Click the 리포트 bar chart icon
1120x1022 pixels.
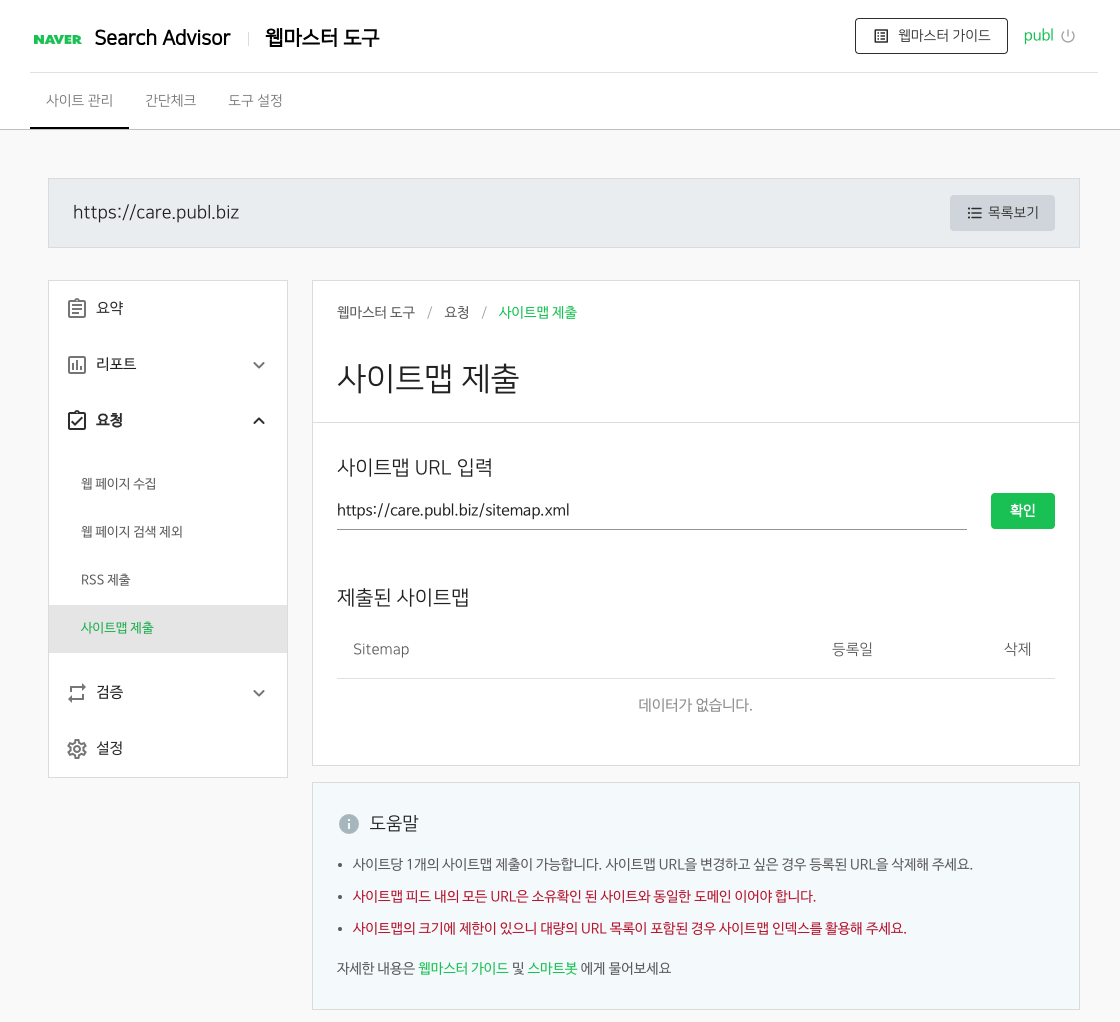click(x=78, y=364)
